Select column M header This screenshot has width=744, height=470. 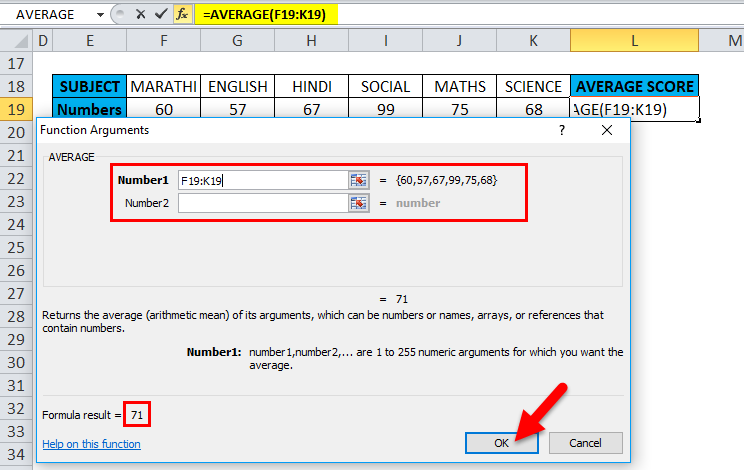[x=722, y=41]
